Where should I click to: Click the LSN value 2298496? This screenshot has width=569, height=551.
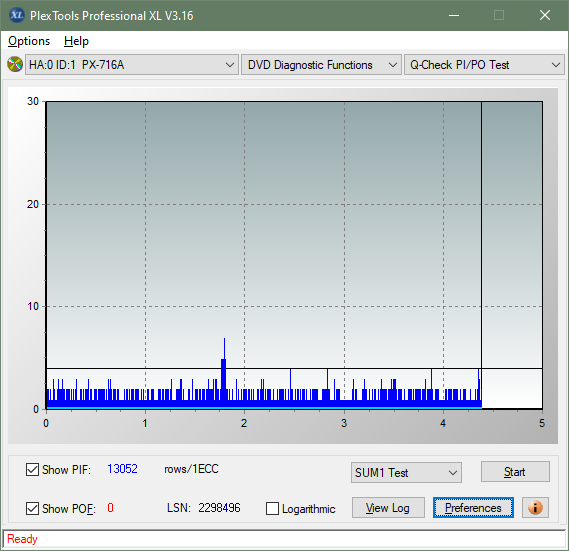click(219, 508)
